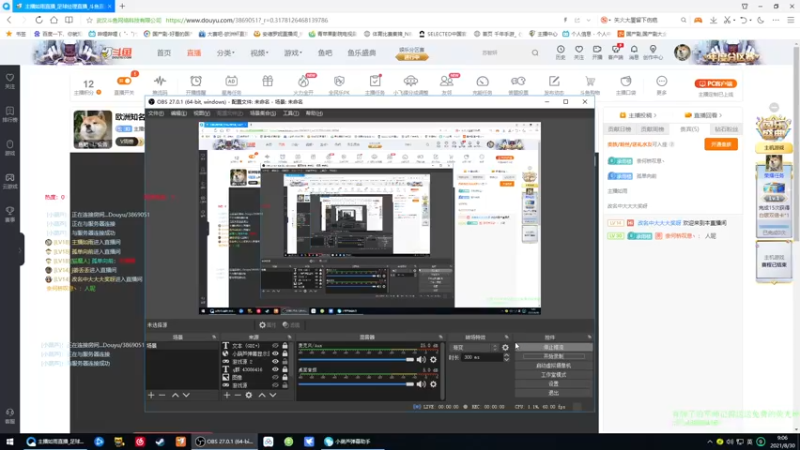Image resolution: width=800 pixels, height=450 pixels.
Task: Expand 视频 dropdown in Douyu navigation
Action: (259, 53)
